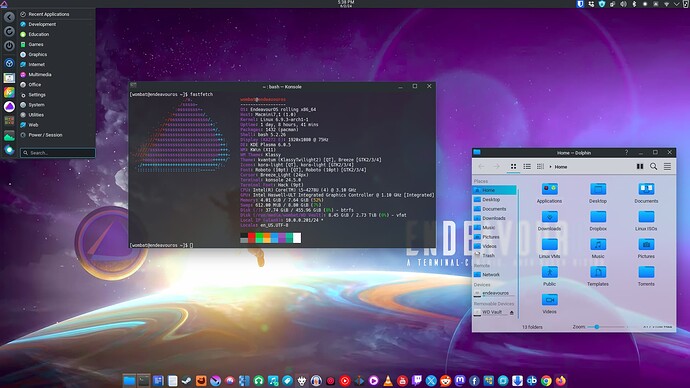Focus the launcher Search field

pos(58,153)
